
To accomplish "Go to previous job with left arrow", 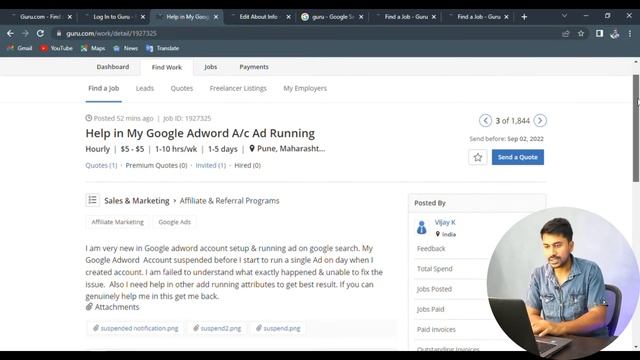I will click(x=485, y=121).
